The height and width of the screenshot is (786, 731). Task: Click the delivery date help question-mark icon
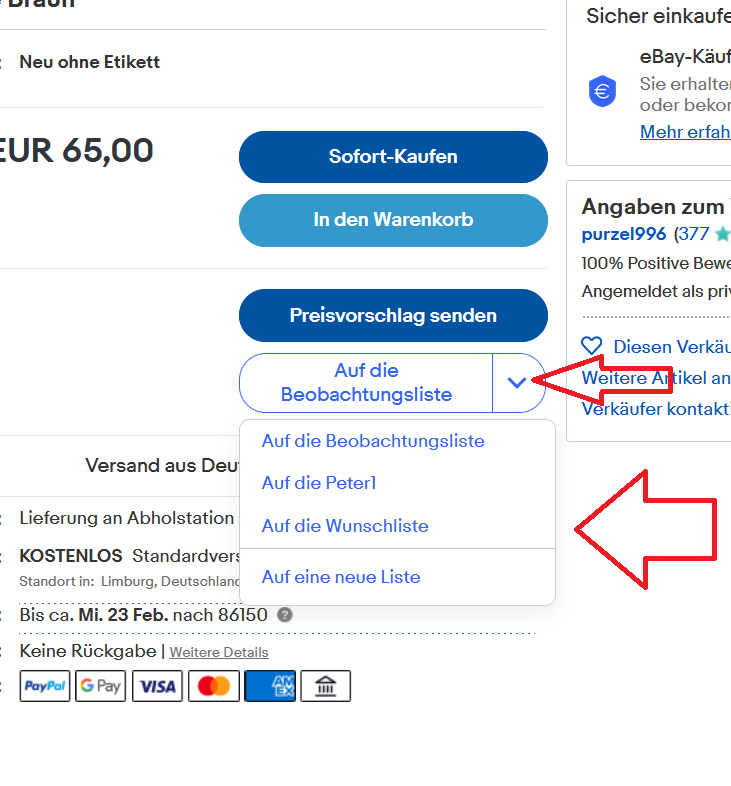pyautogui.click(x=285, y=615)
